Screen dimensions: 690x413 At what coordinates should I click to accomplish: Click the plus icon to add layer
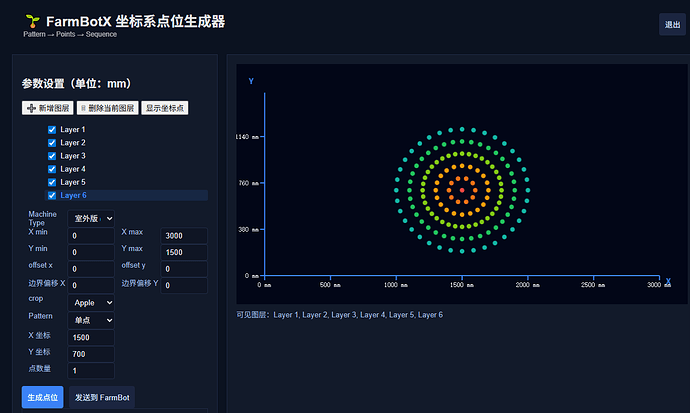pos(31,108)
